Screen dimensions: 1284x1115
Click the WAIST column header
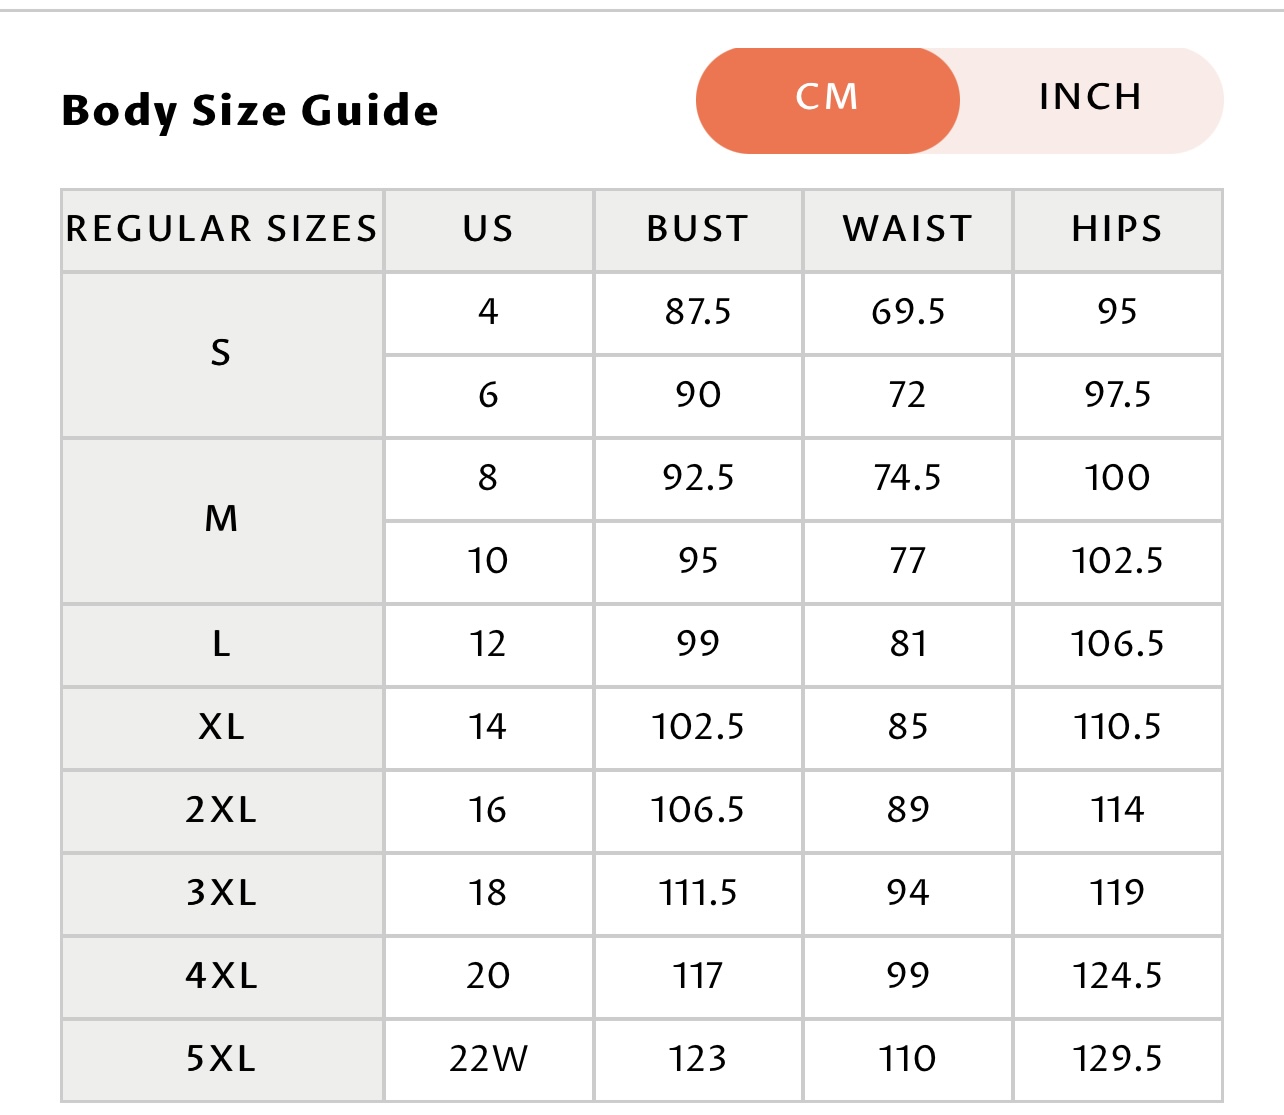[x=908, y=230]
